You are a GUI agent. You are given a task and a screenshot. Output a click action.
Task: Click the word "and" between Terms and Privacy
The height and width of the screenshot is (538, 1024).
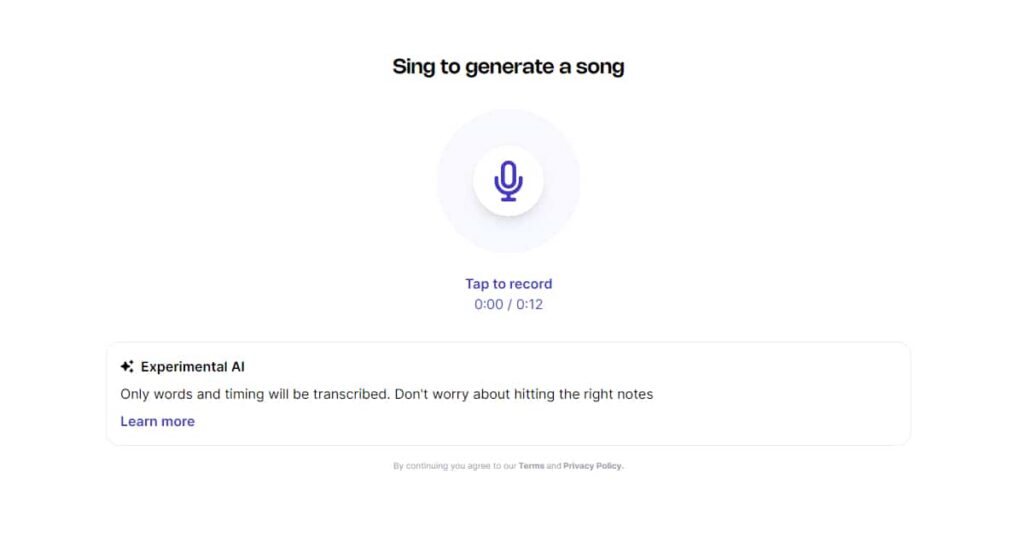554,466
